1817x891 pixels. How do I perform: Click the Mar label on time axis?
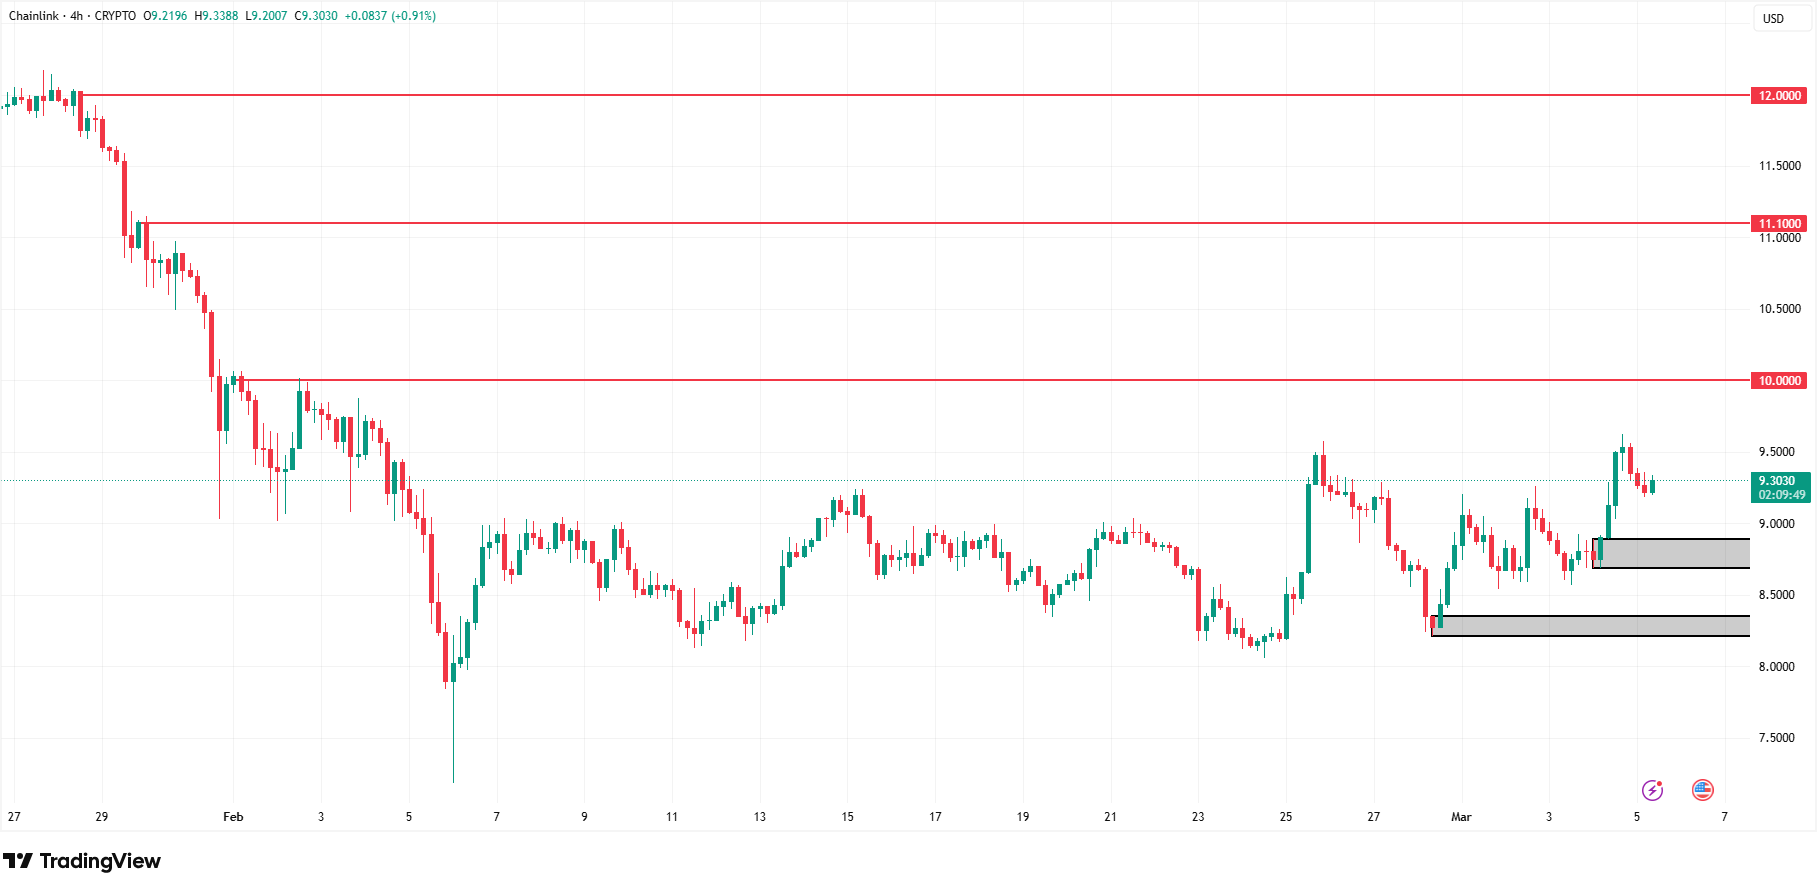[x=1461, y=817]
